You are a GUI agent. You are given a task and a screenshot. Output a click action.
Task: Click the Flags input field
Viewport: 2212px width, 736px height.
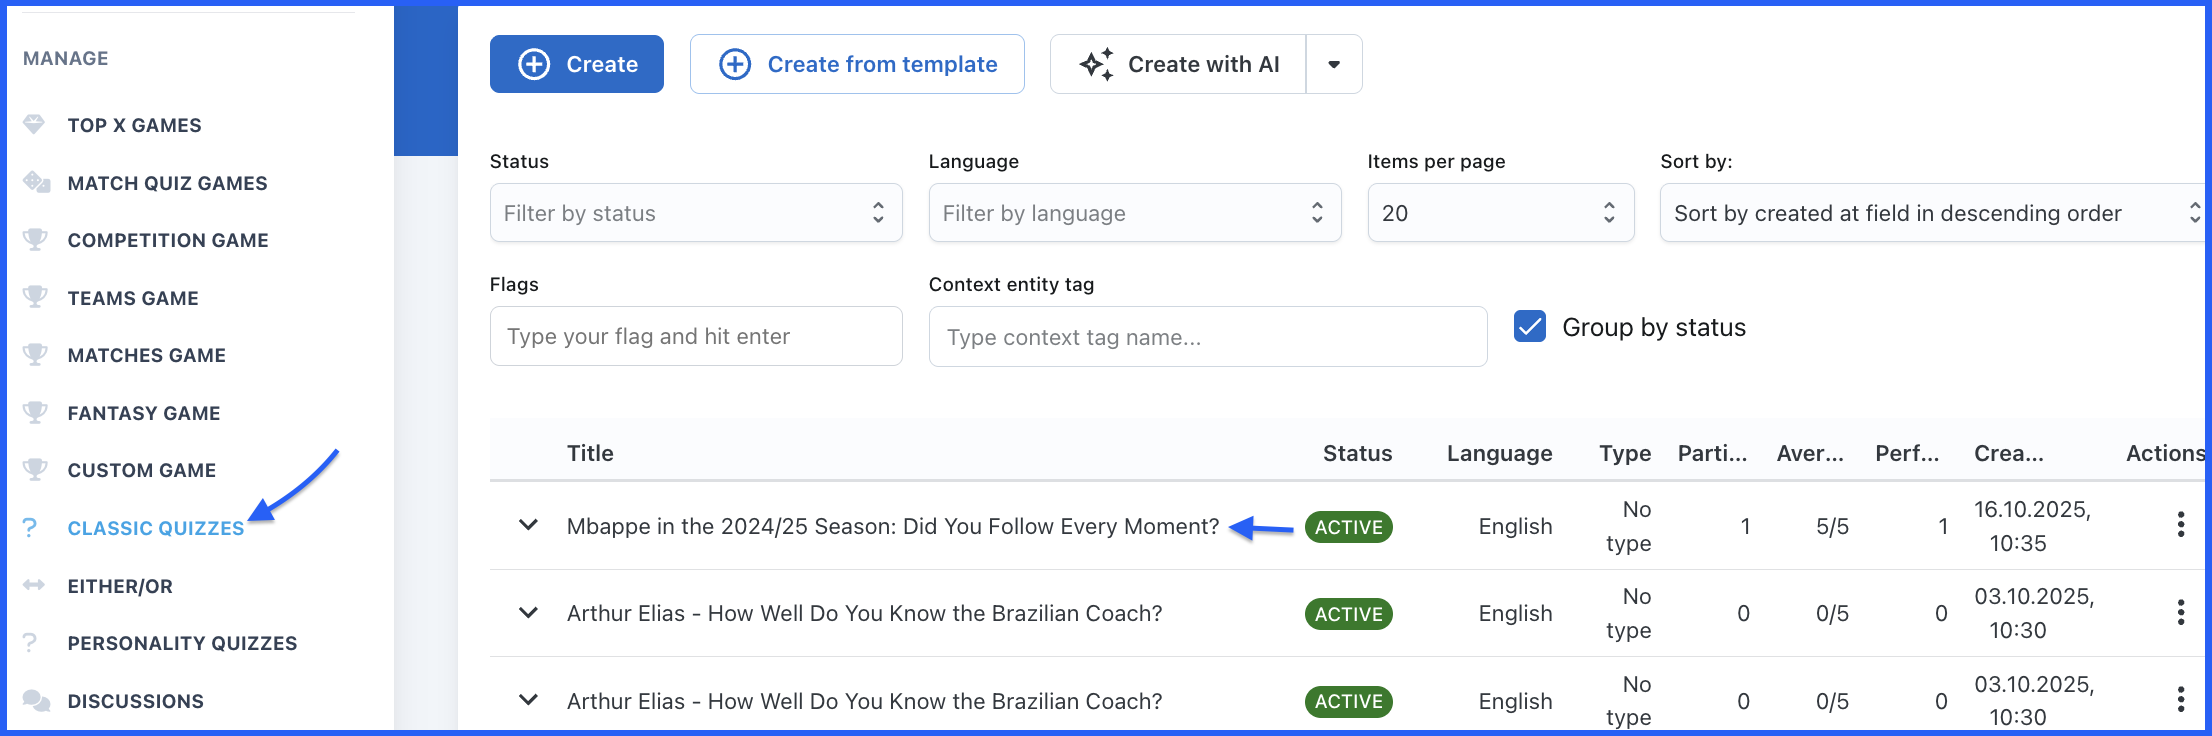pyautogui.click(x=695, y=336)
